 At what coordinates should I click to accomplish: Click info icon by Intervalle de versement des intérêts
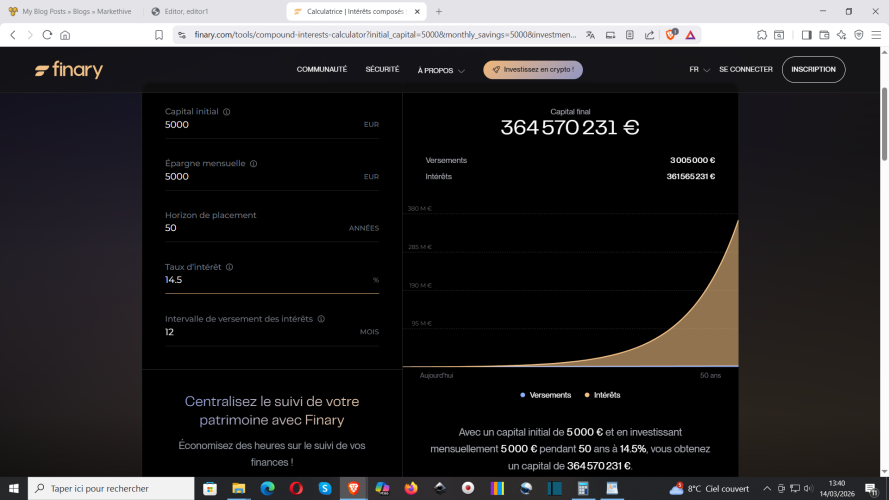(x=321, y=319)
